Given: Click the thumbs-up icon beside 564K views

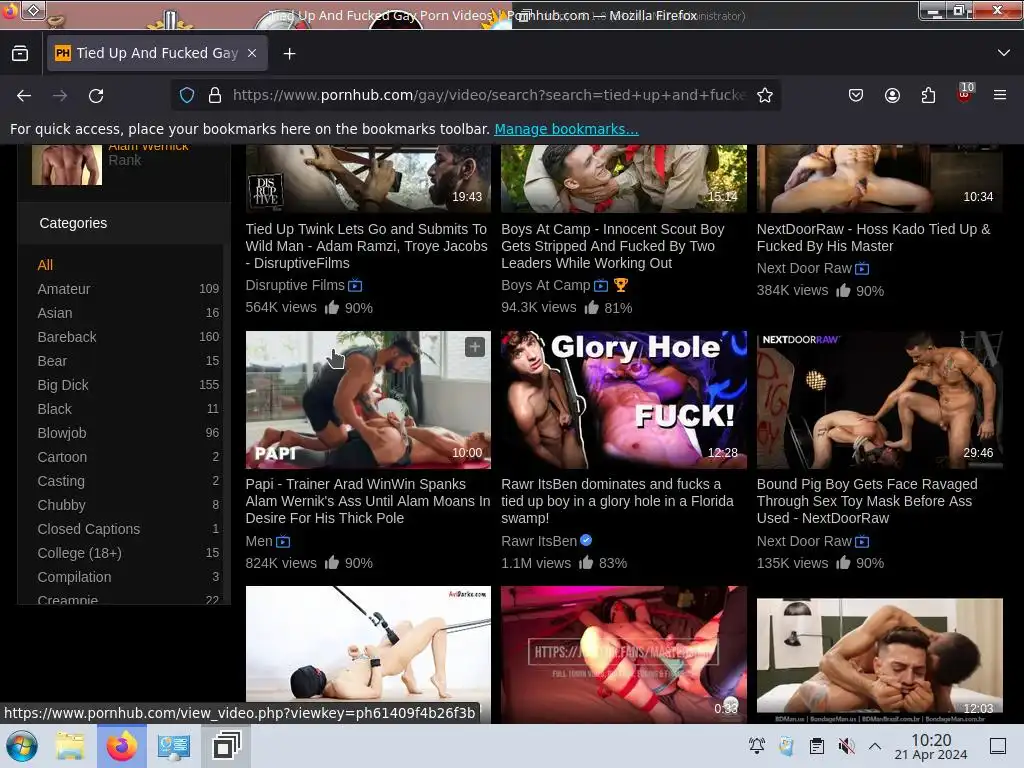Looking at the screenshot, I should click(x=332, y=307).
